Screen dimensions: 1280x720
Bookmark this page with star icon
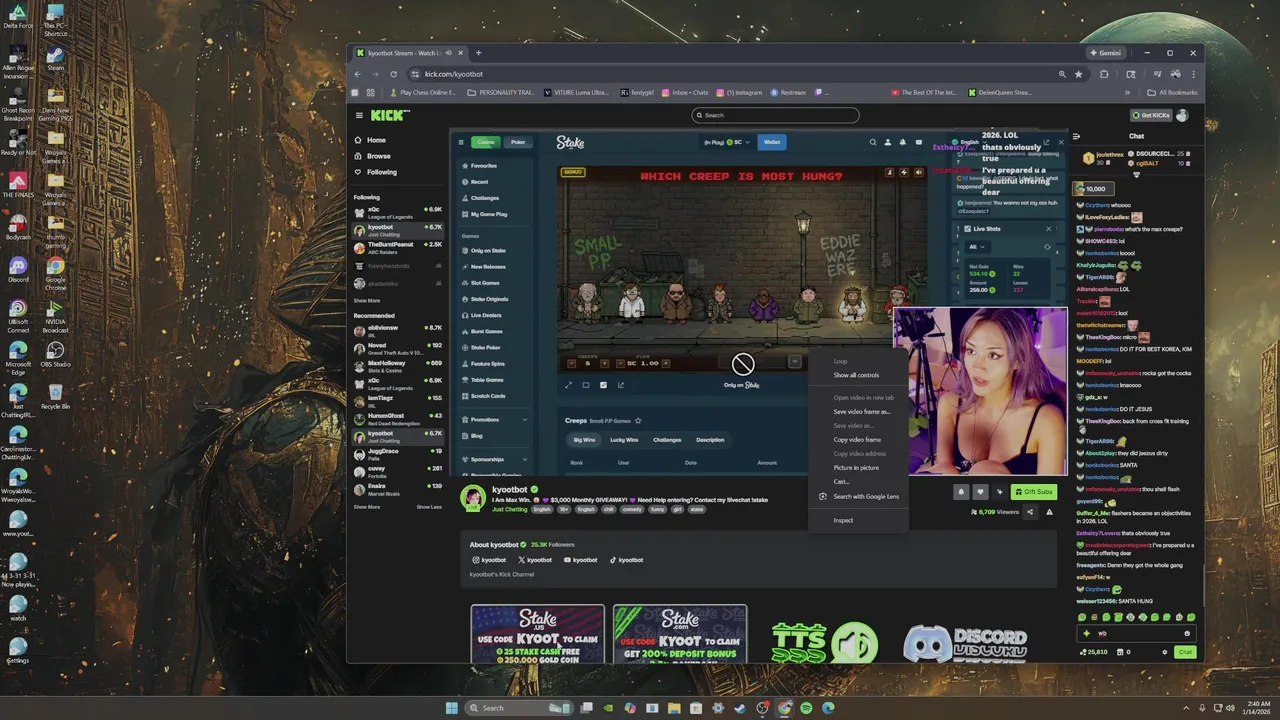[x=1078, y=74]
